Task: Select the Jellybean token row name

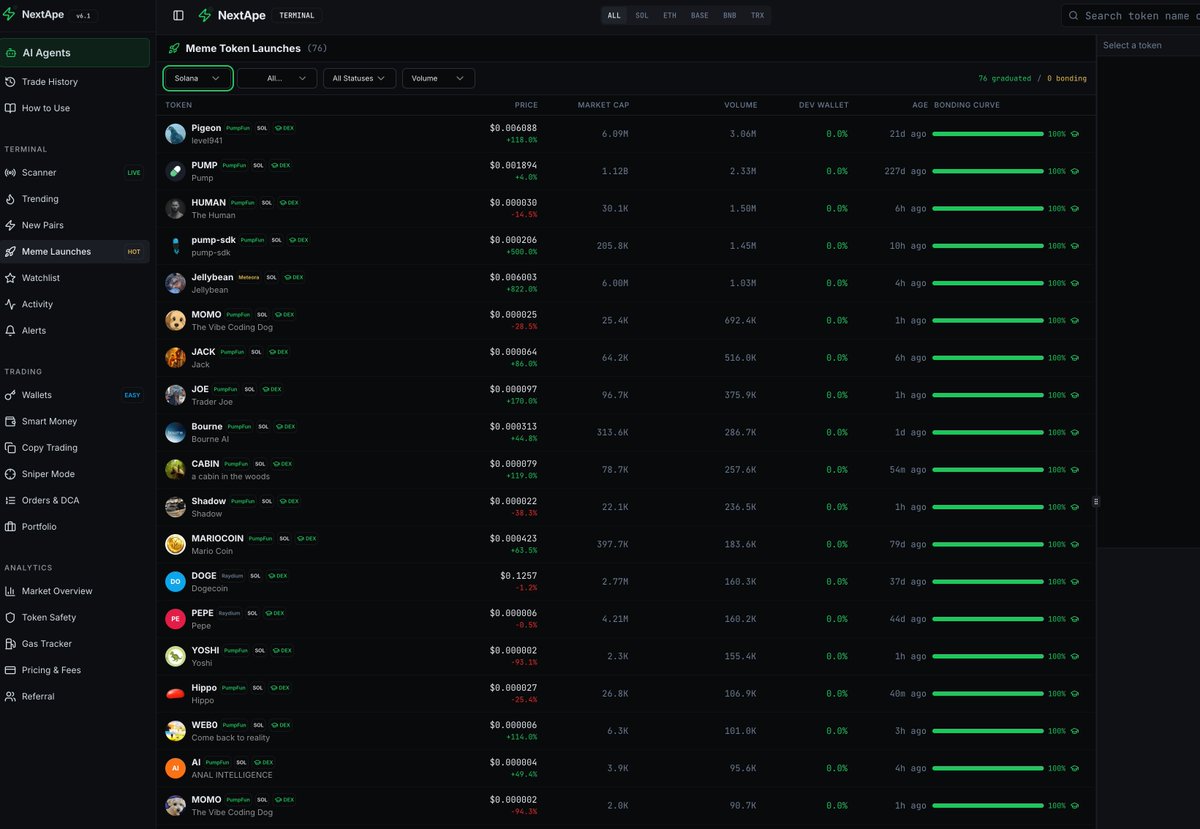Action: click(212, 277)
